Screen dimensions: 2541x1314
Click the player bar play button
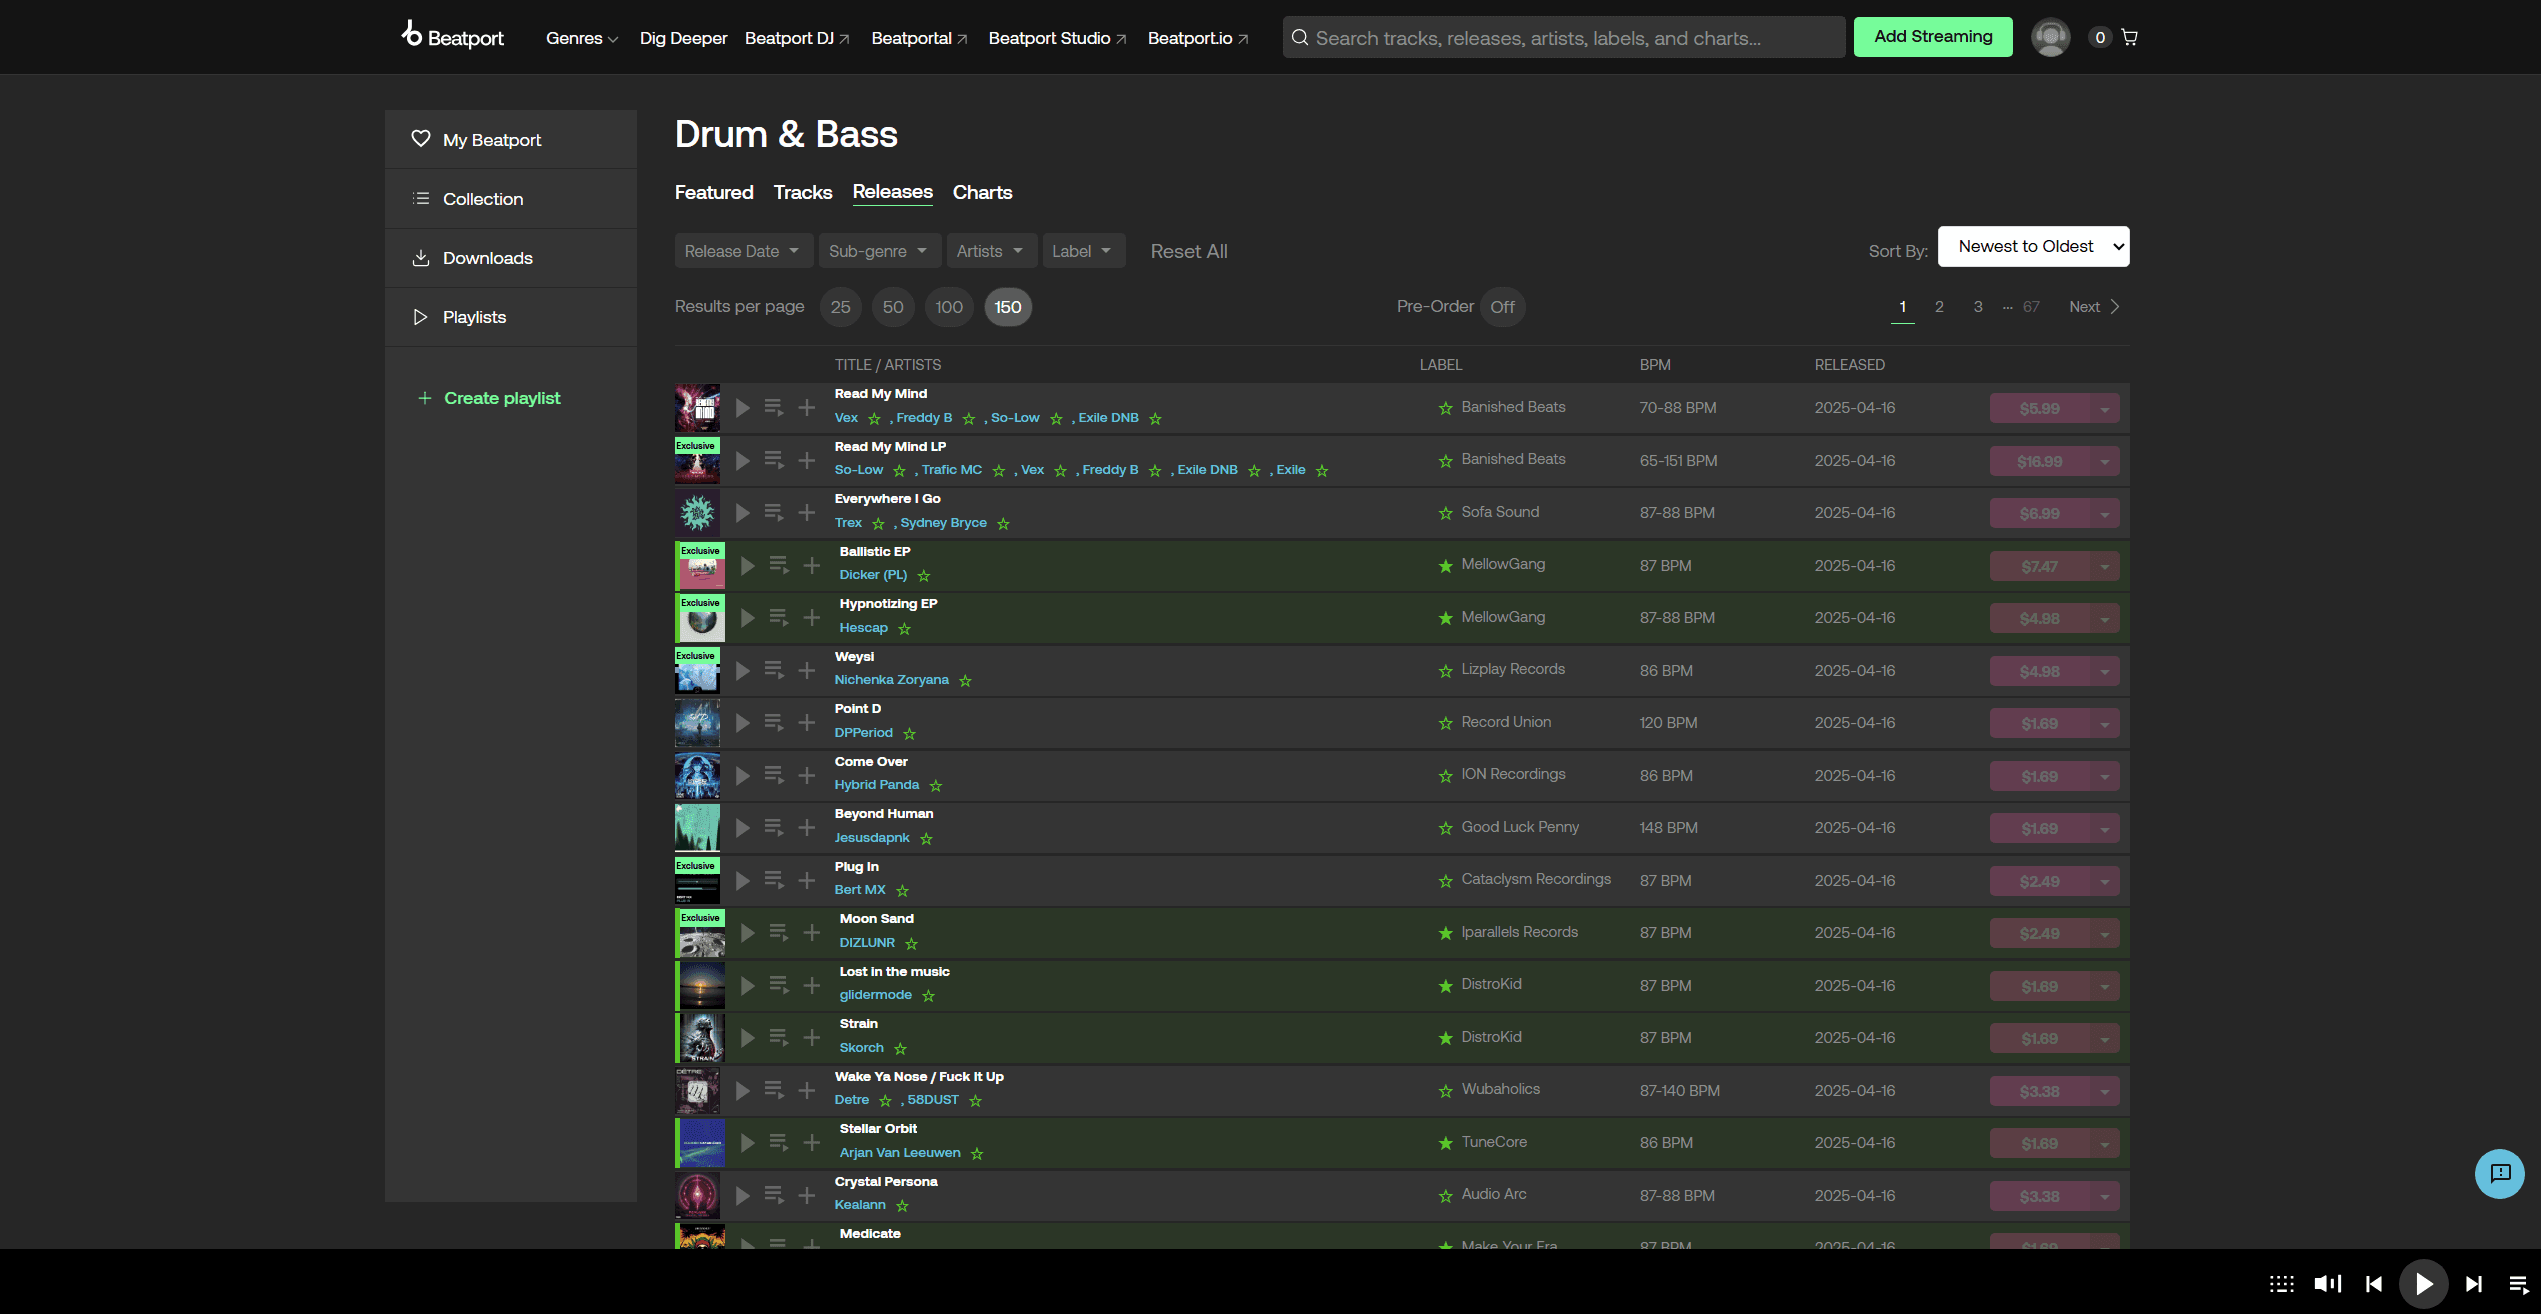point(2424,1284)
